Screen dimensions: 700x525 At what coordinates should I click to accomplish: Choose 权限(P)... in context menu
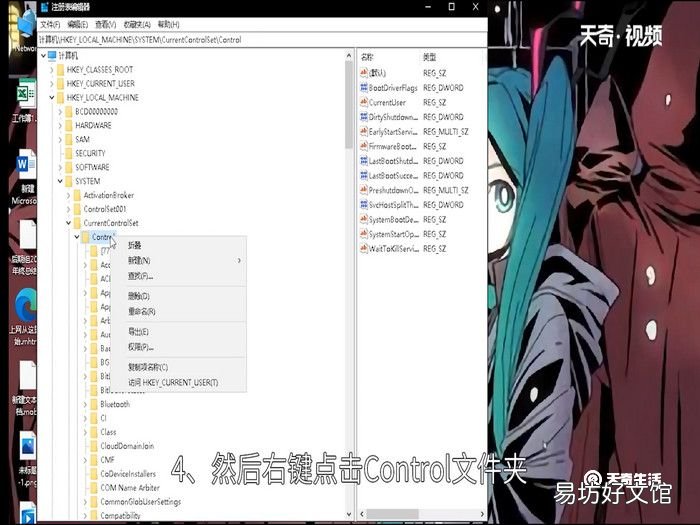point(179,347)
